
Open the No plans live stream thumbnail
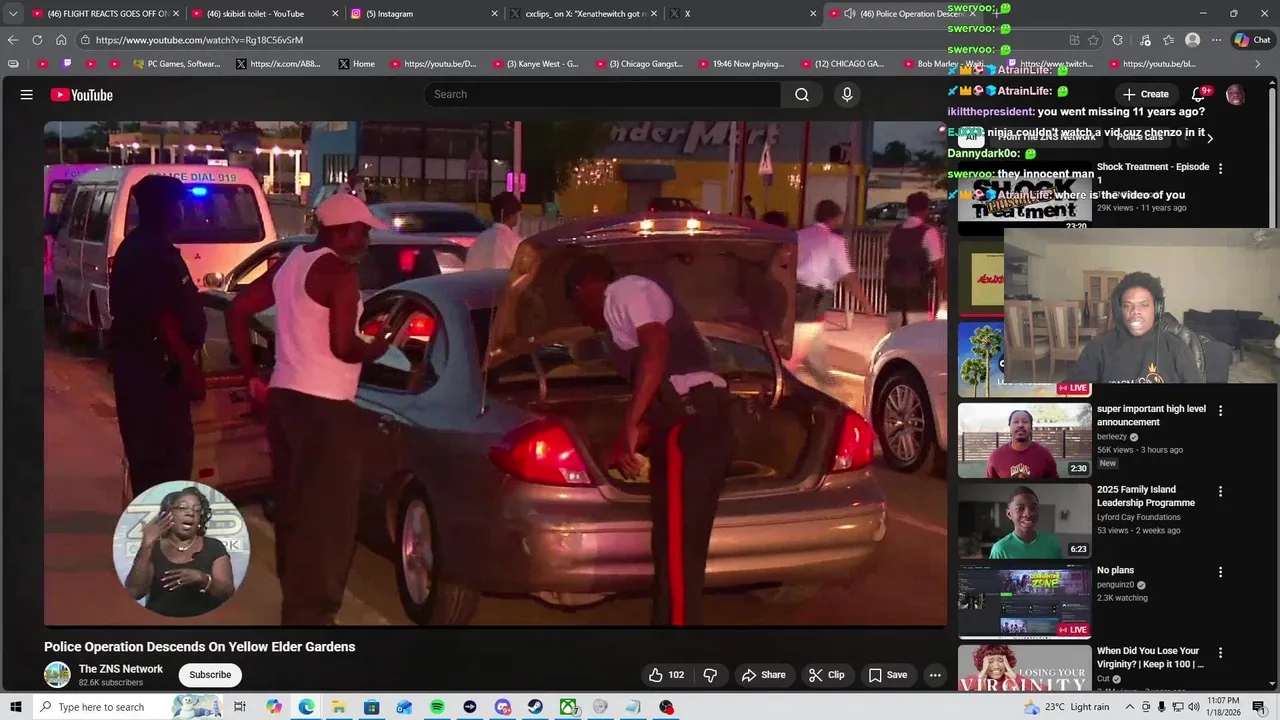1025,602
